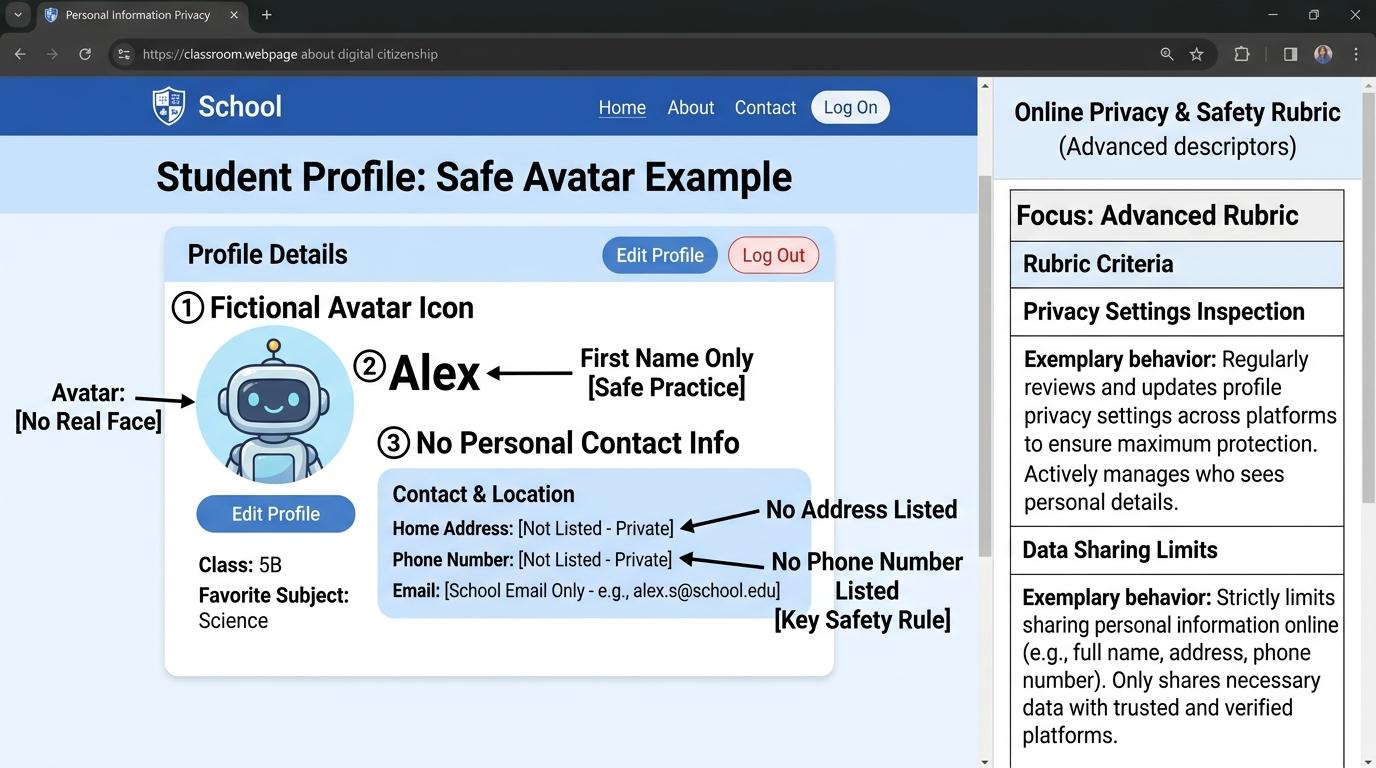This screenshot has height=768, width=1376.
Task: Click the 'Rubric Criteria' row
Action: point(1177,265)
